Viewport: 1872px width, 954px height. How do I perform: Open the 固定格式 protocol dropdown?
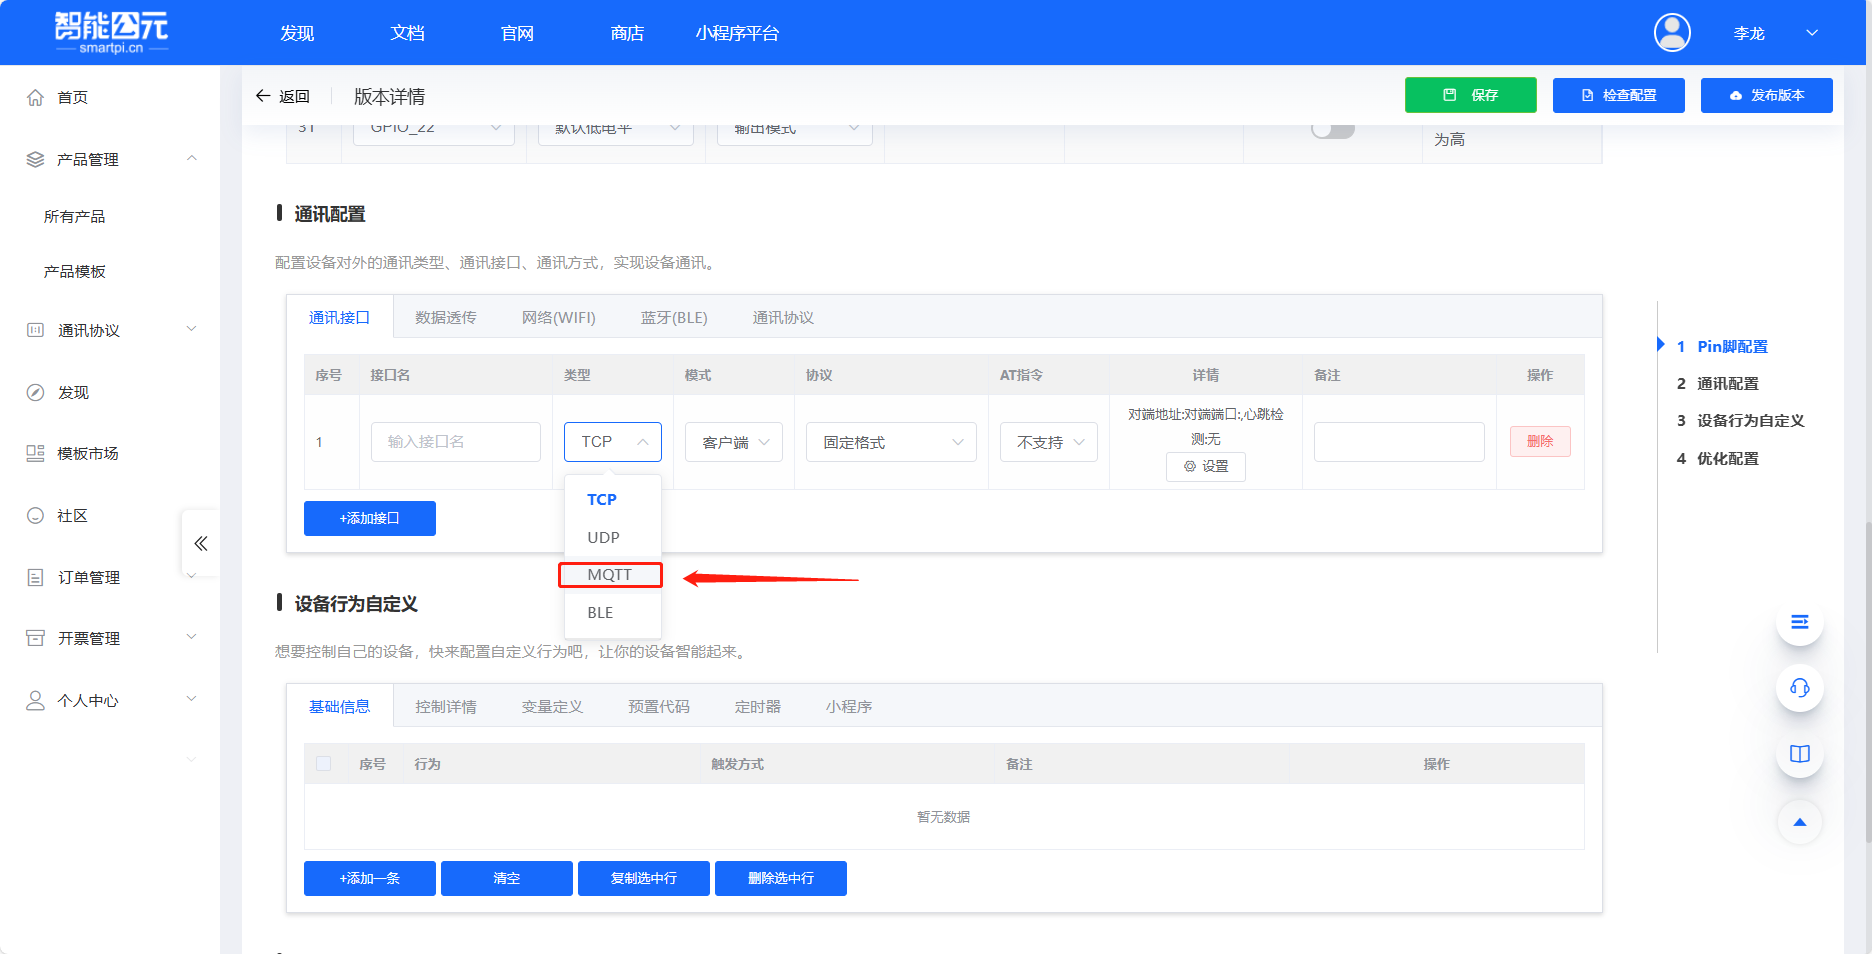click(x=891, y=442)
